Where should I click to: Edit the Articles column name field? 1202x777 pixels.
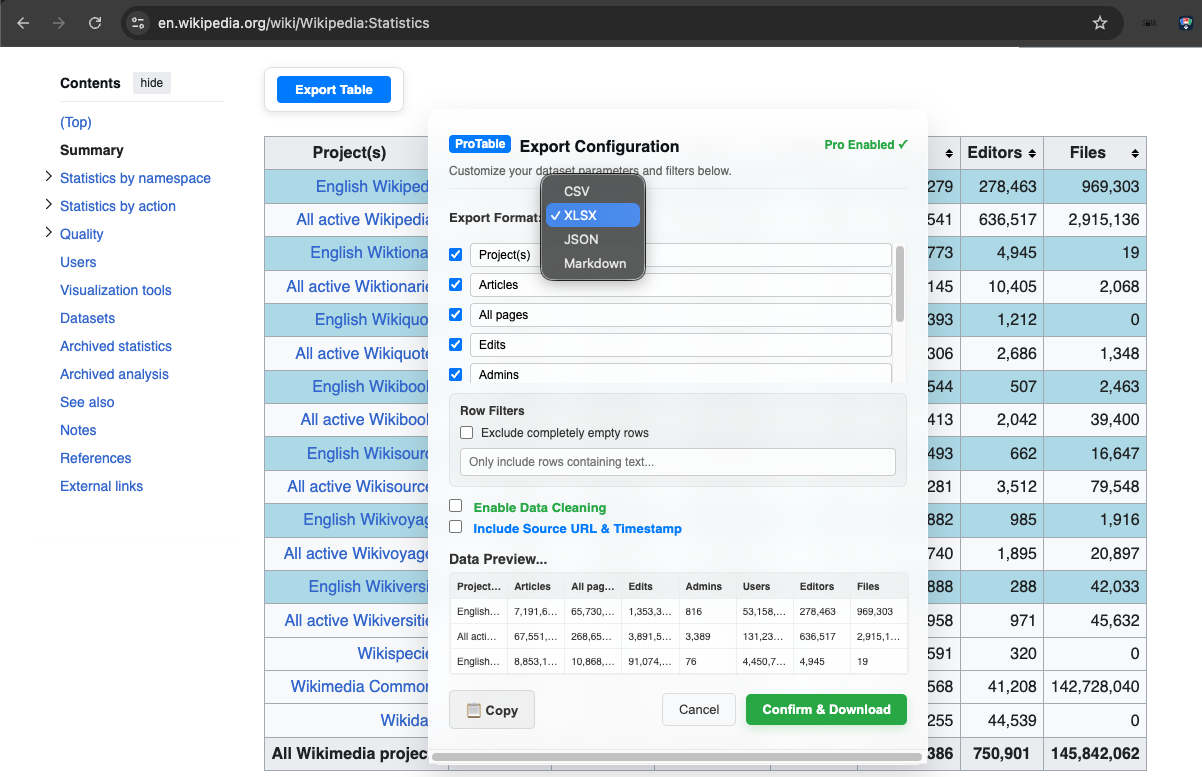[680, 285]
